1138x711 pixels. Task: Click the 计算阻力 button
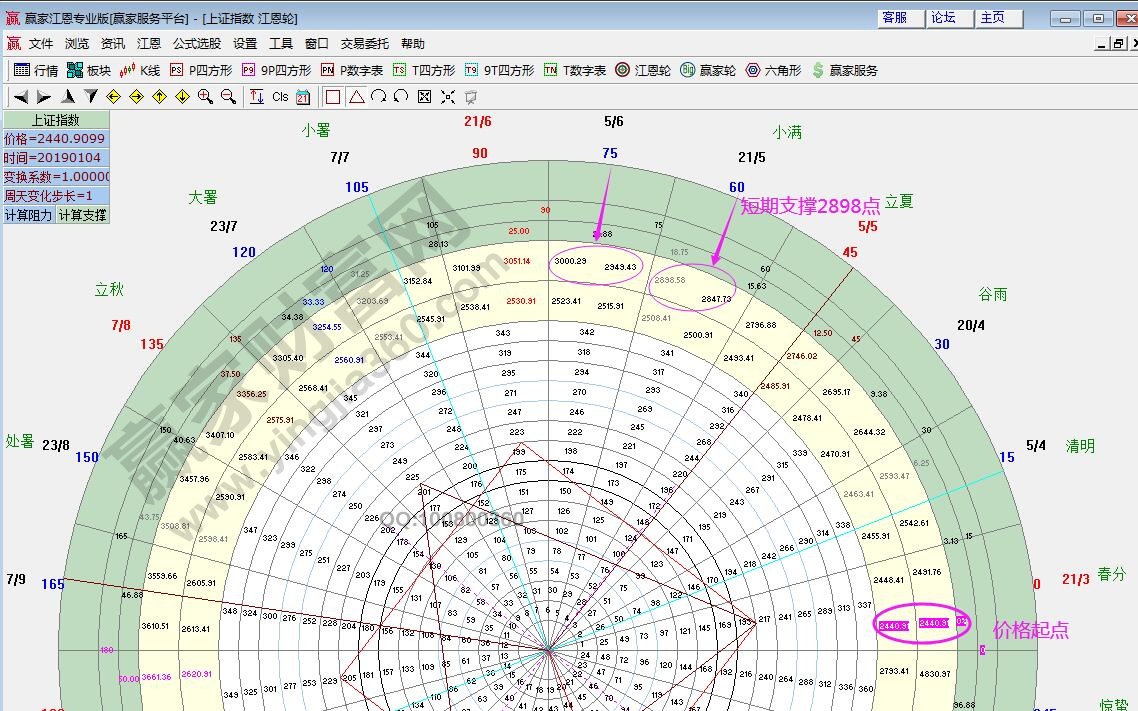tap(28, 215)
